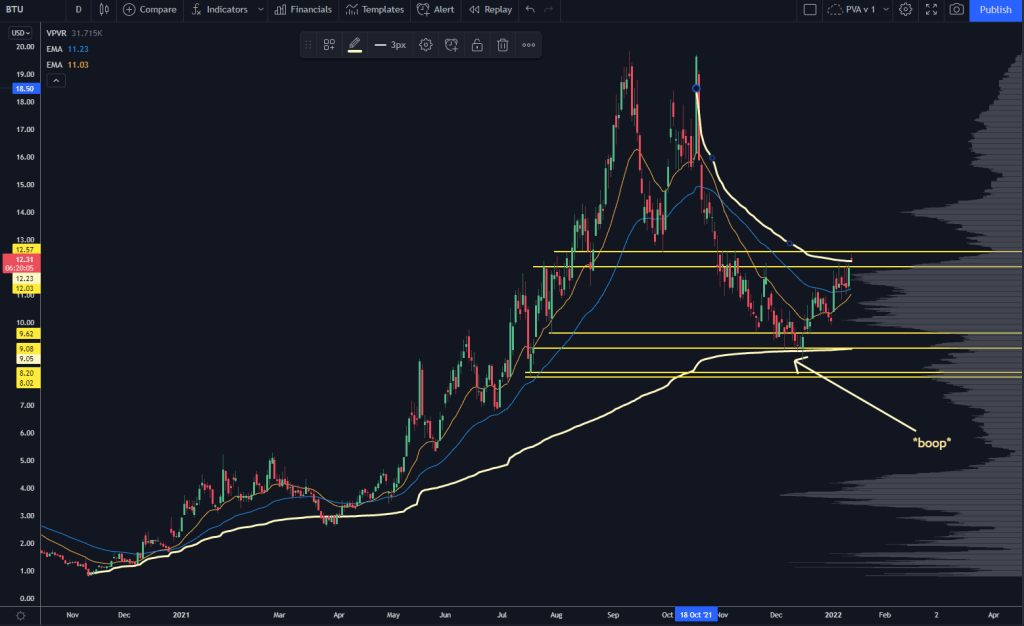Open the candle chart style selector
The width and height of the screenshot is (1024, 626).
coord(104,10)
